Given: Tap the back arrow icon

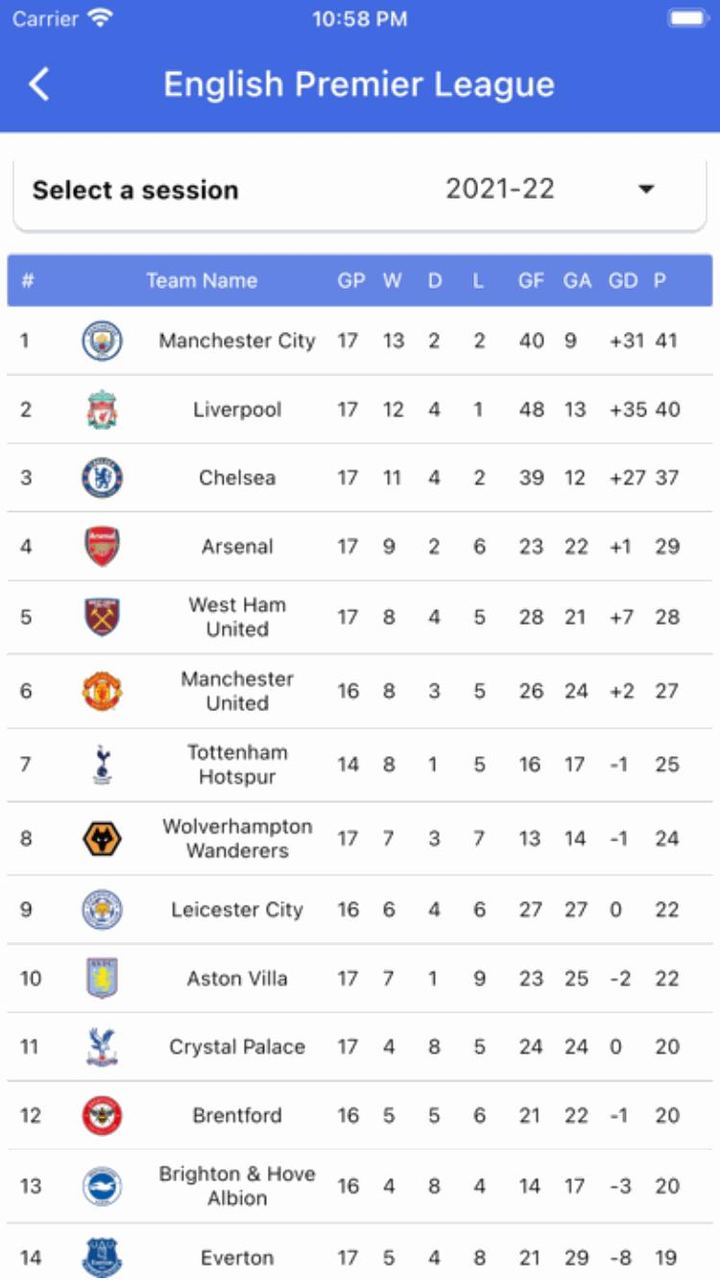Looking at the screenshot, I should point(39,84).
